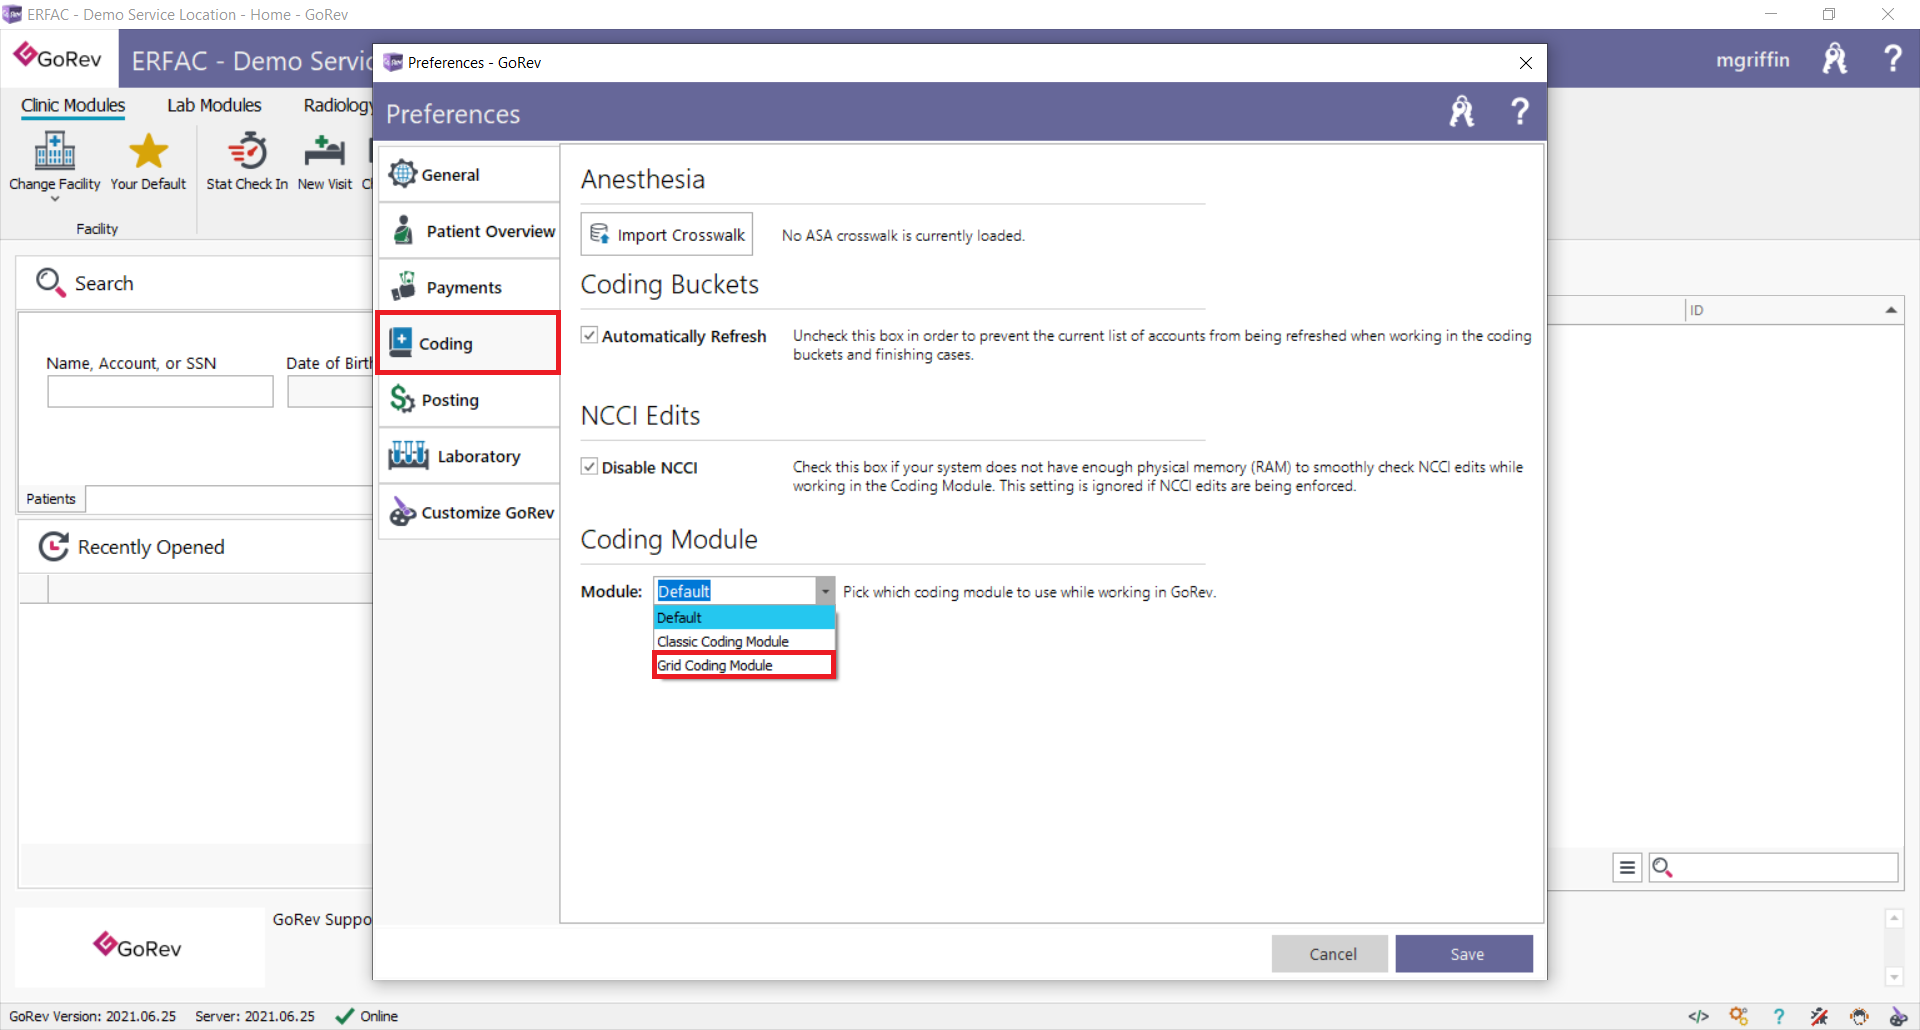The image size is (1920, 1030).
Task: Click the Change Facility icon
Action: (55, 151)
